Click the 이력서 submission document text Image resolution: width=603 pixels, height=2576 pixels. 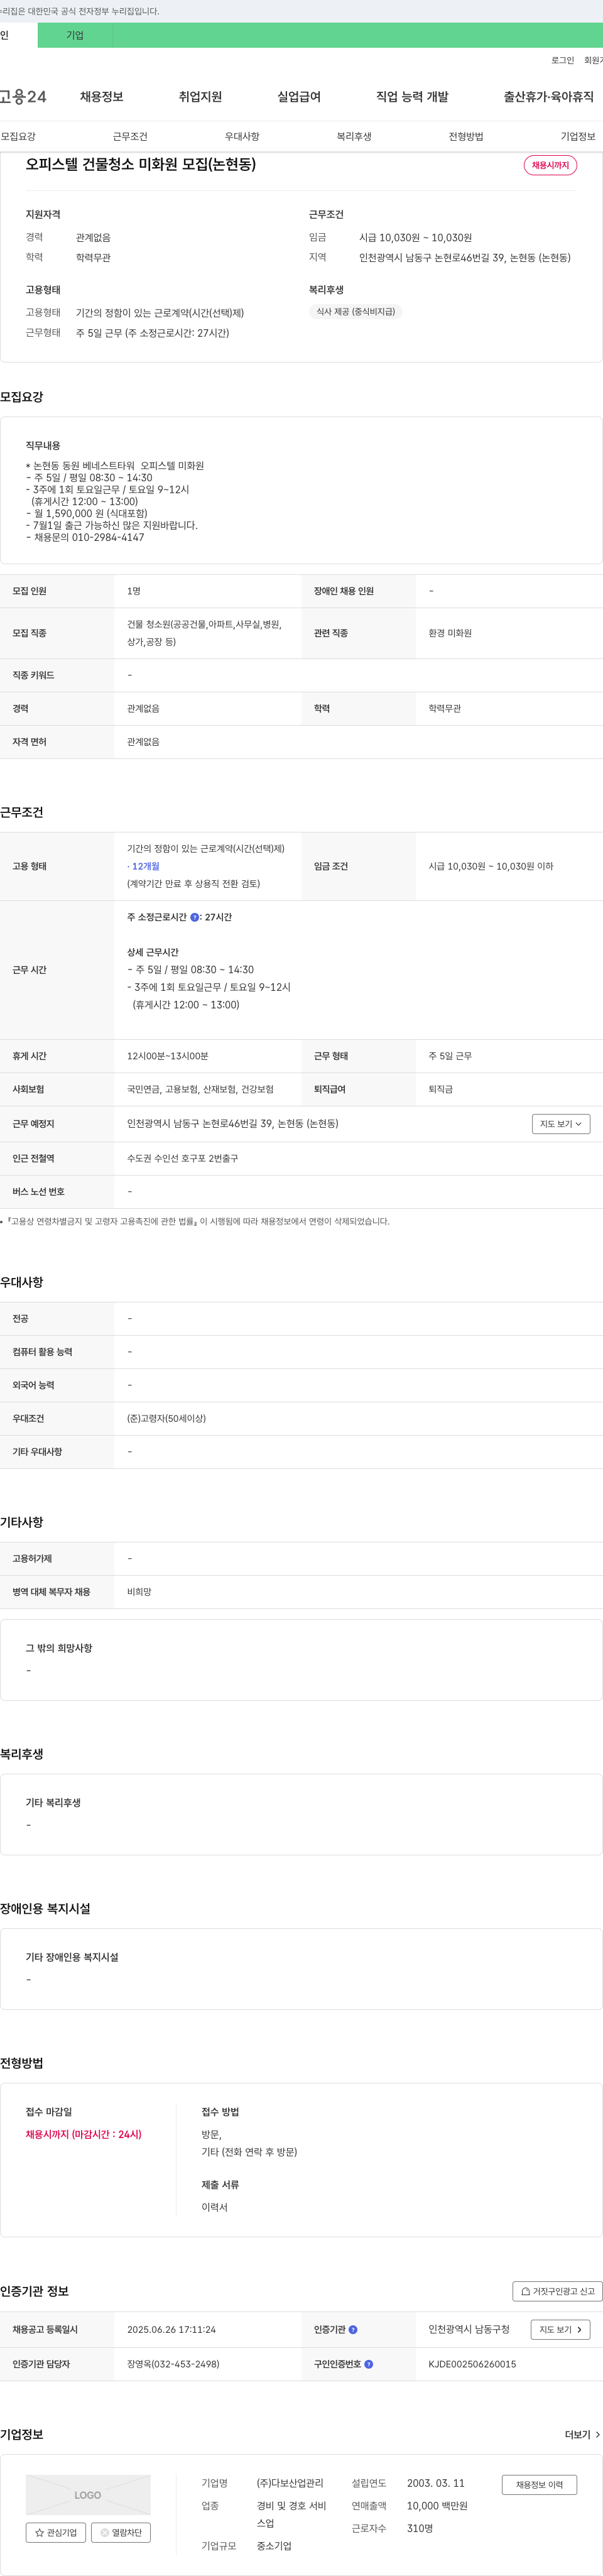pos(214,2207)
